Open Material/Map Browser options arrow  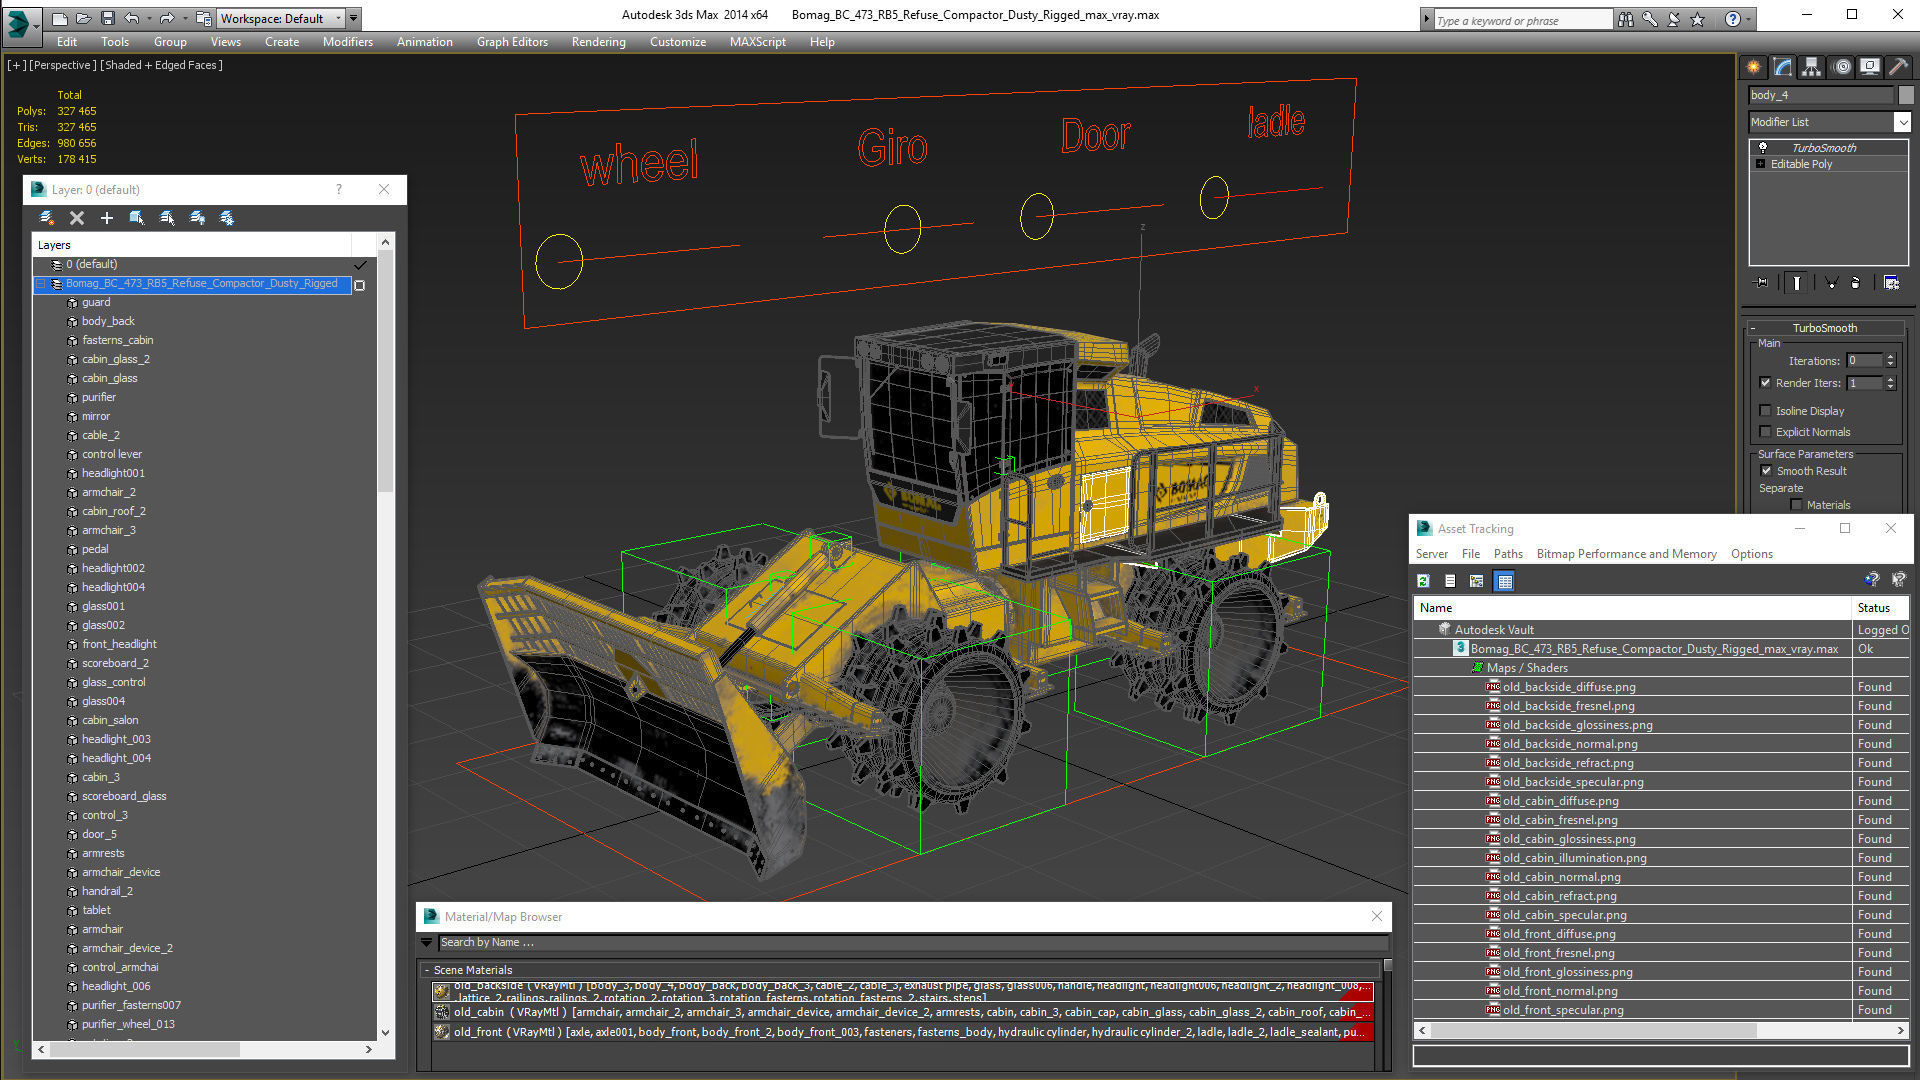point(427,942)
